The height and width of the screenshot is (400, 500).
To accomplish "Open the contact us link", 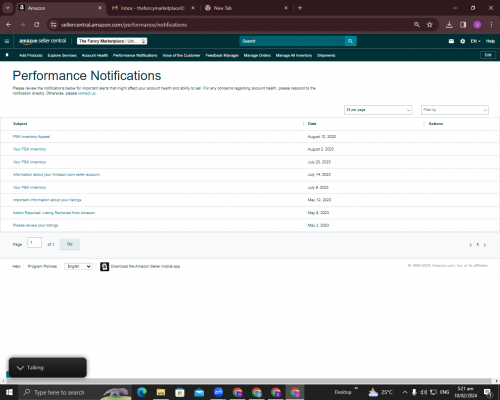I will (x=87, y=93).
